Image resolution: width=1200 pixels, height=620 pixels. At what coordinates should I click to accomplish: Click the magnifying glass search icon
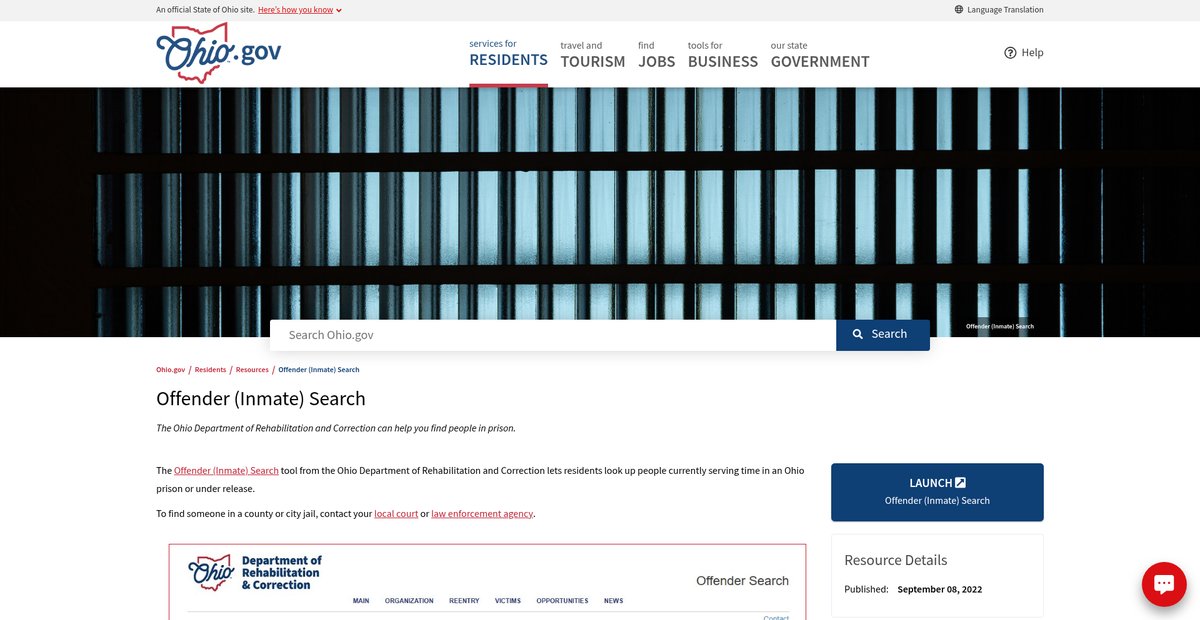(858, 335)
